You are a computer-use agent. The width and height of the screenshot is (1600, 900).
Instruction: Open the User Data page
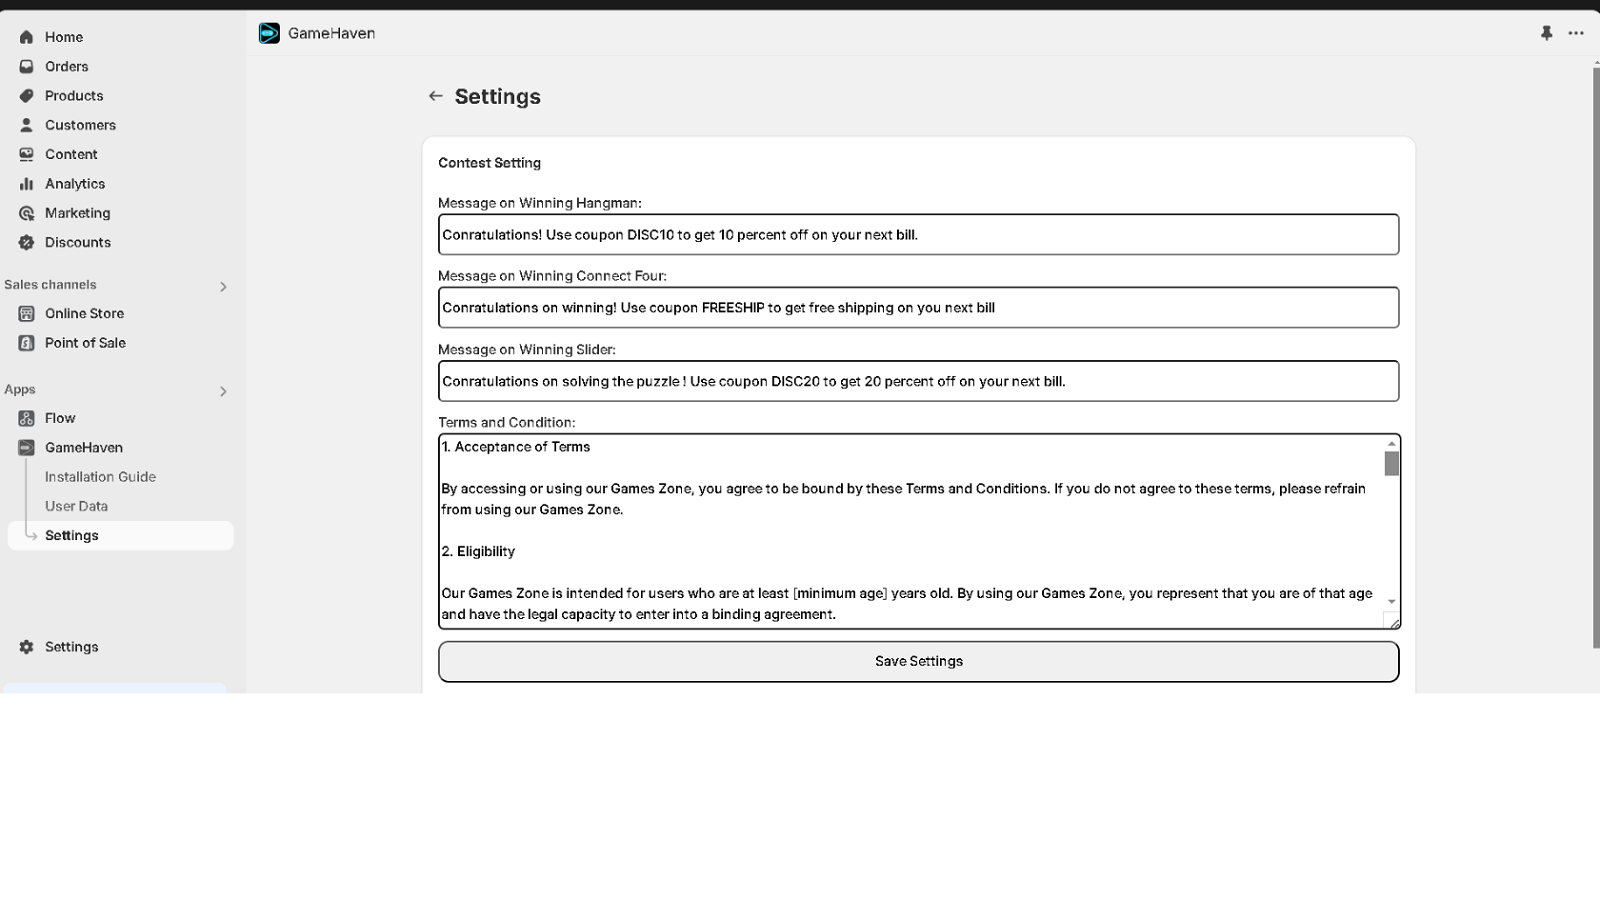pos(76,505)
